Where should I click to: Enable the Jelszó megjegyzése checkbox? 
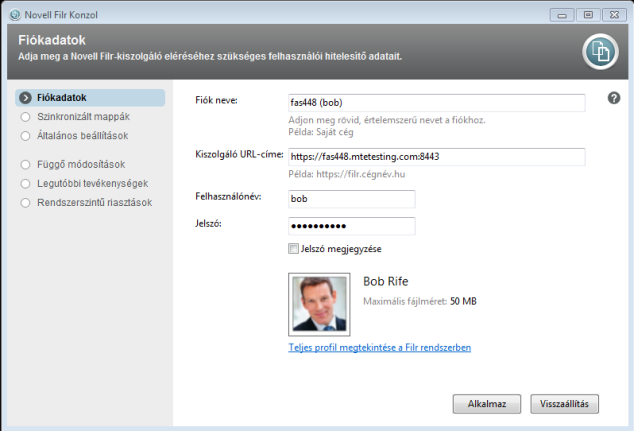293,248
